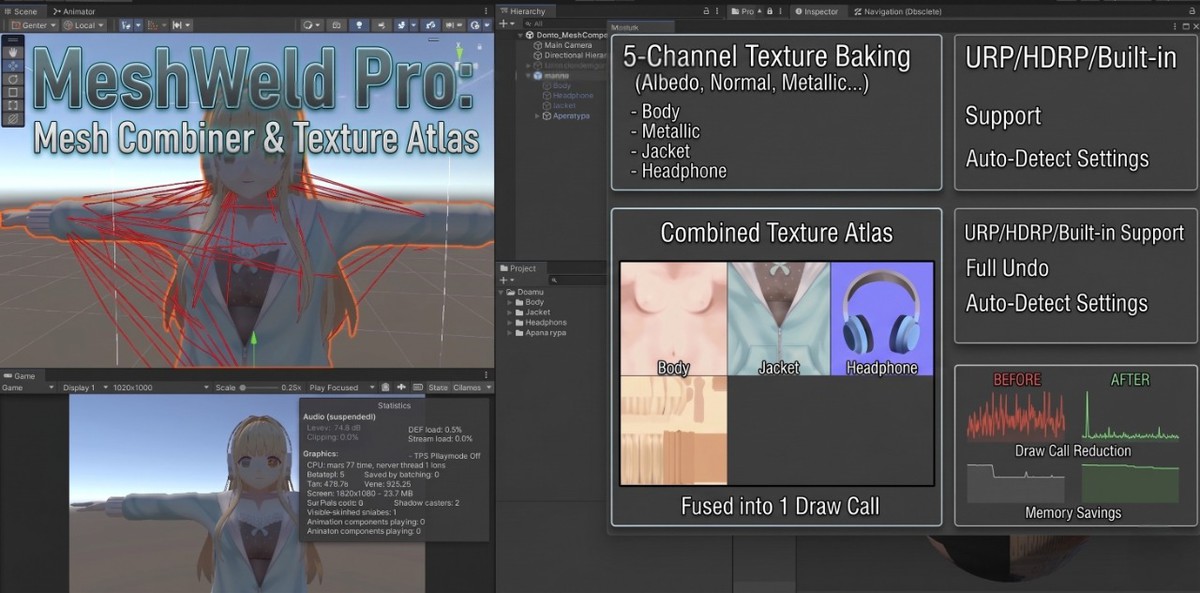Image resolution: width=1200 pixels, height=593 pixels.
Task: Open the Scene draw mode shading dropdown
Action: [312, 25]
